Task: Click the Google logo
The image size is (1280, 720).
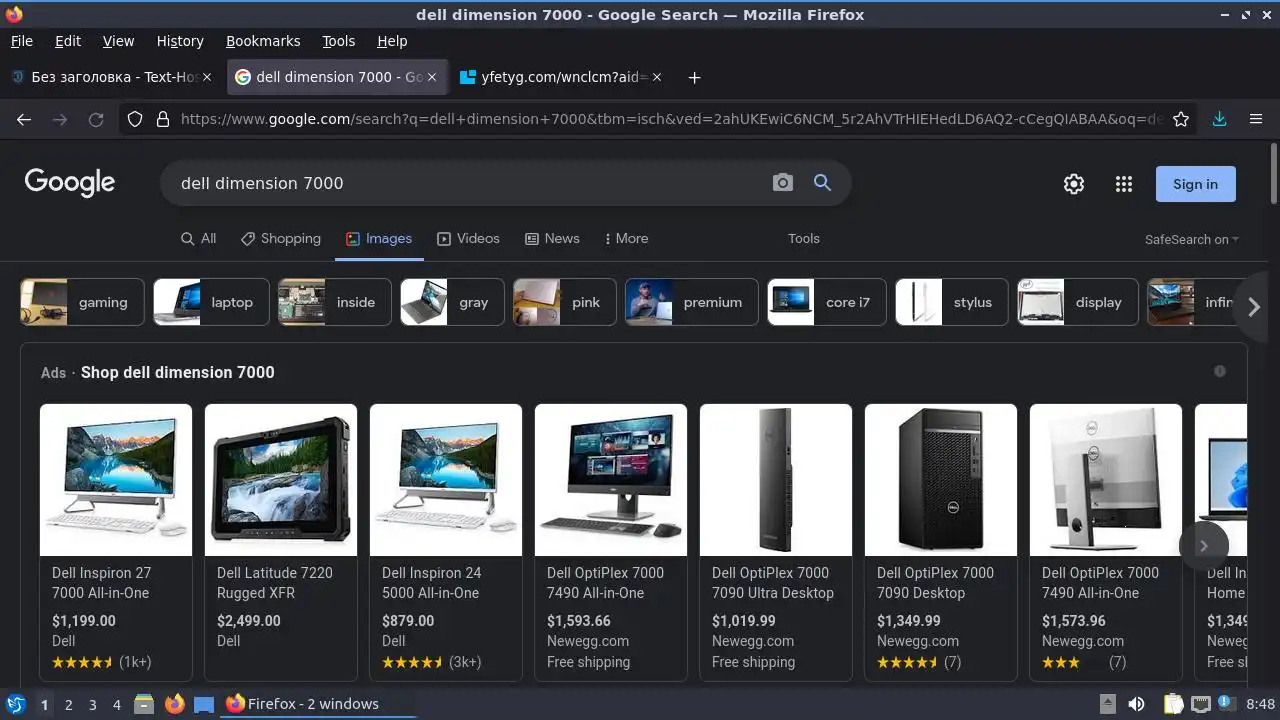Action: click(70, 183)
